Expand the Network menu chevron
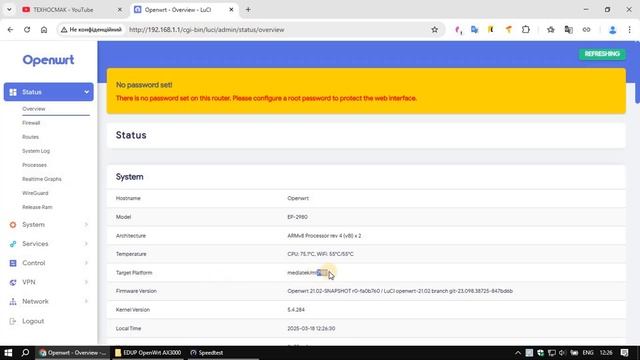 pyautogui.click(x=86, y=302)
